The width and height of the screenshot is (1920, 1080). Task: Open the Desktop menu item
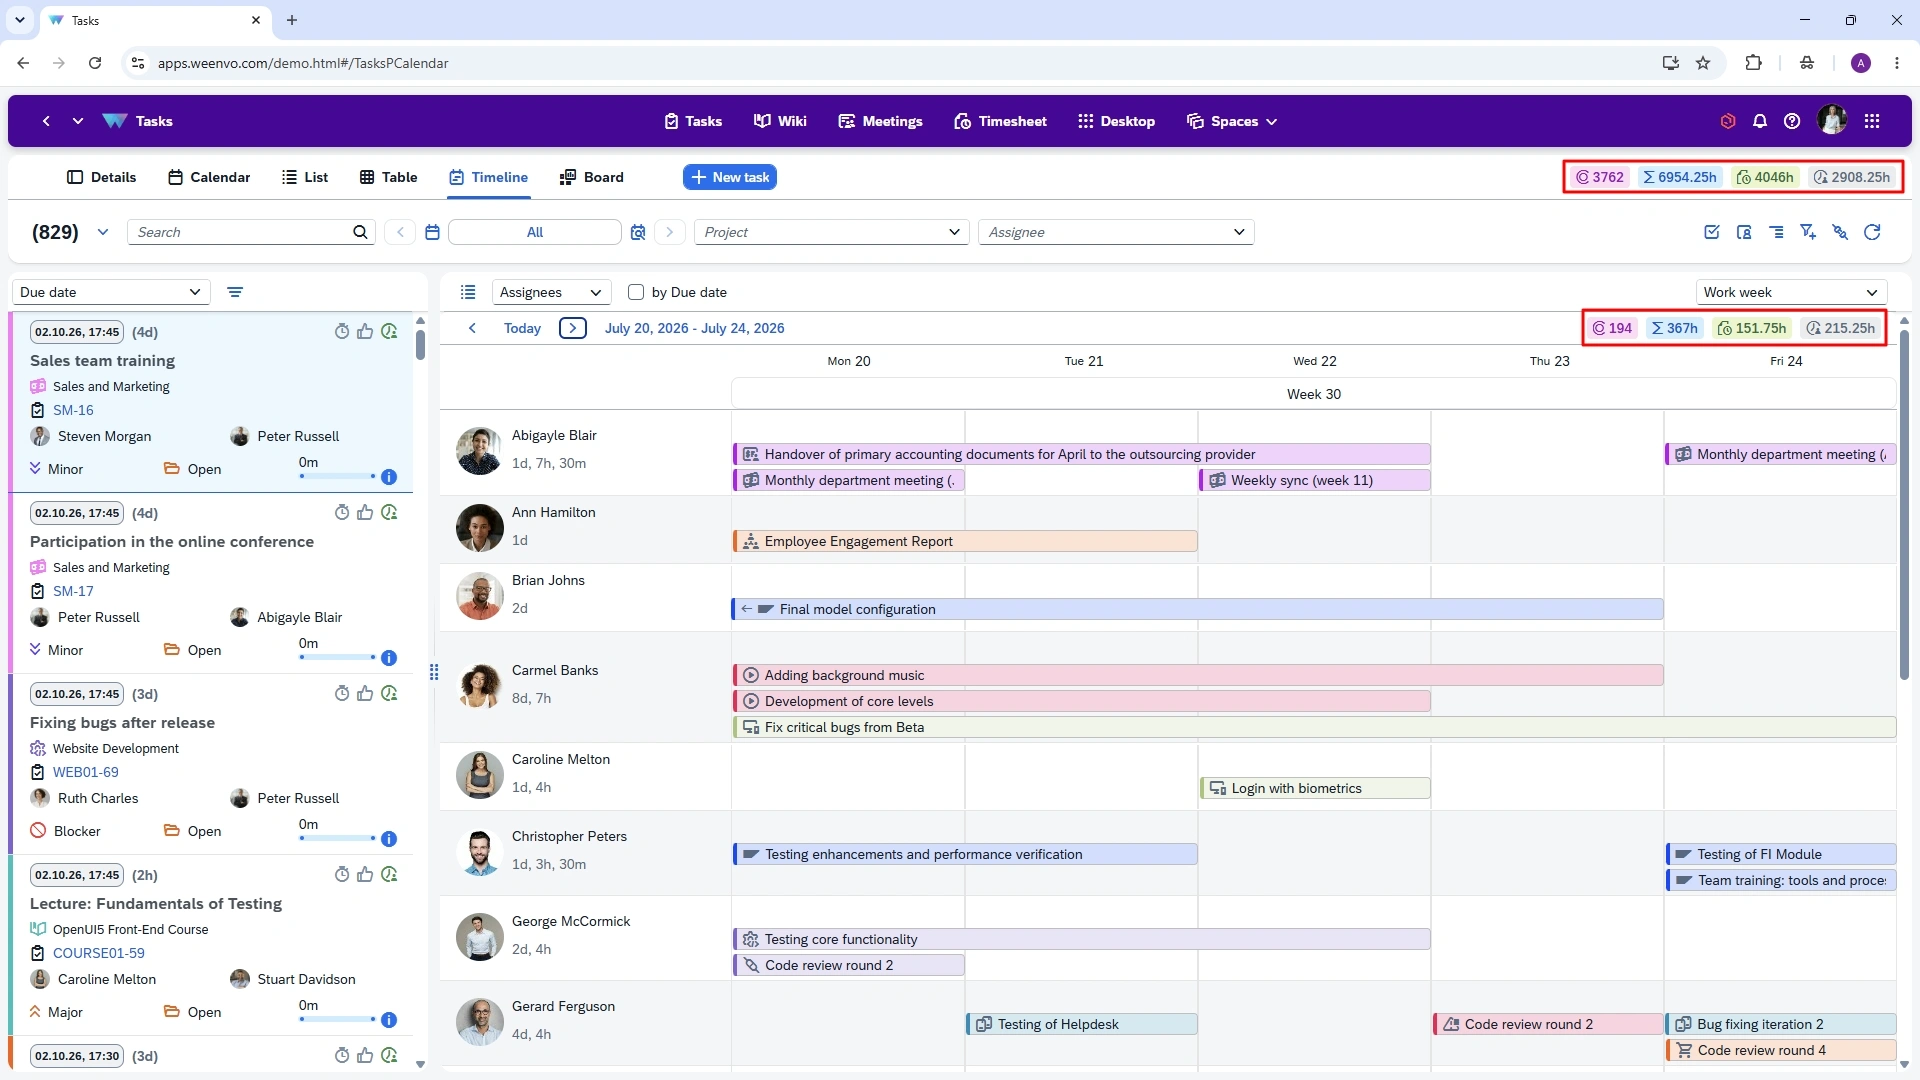point(1116,121)
